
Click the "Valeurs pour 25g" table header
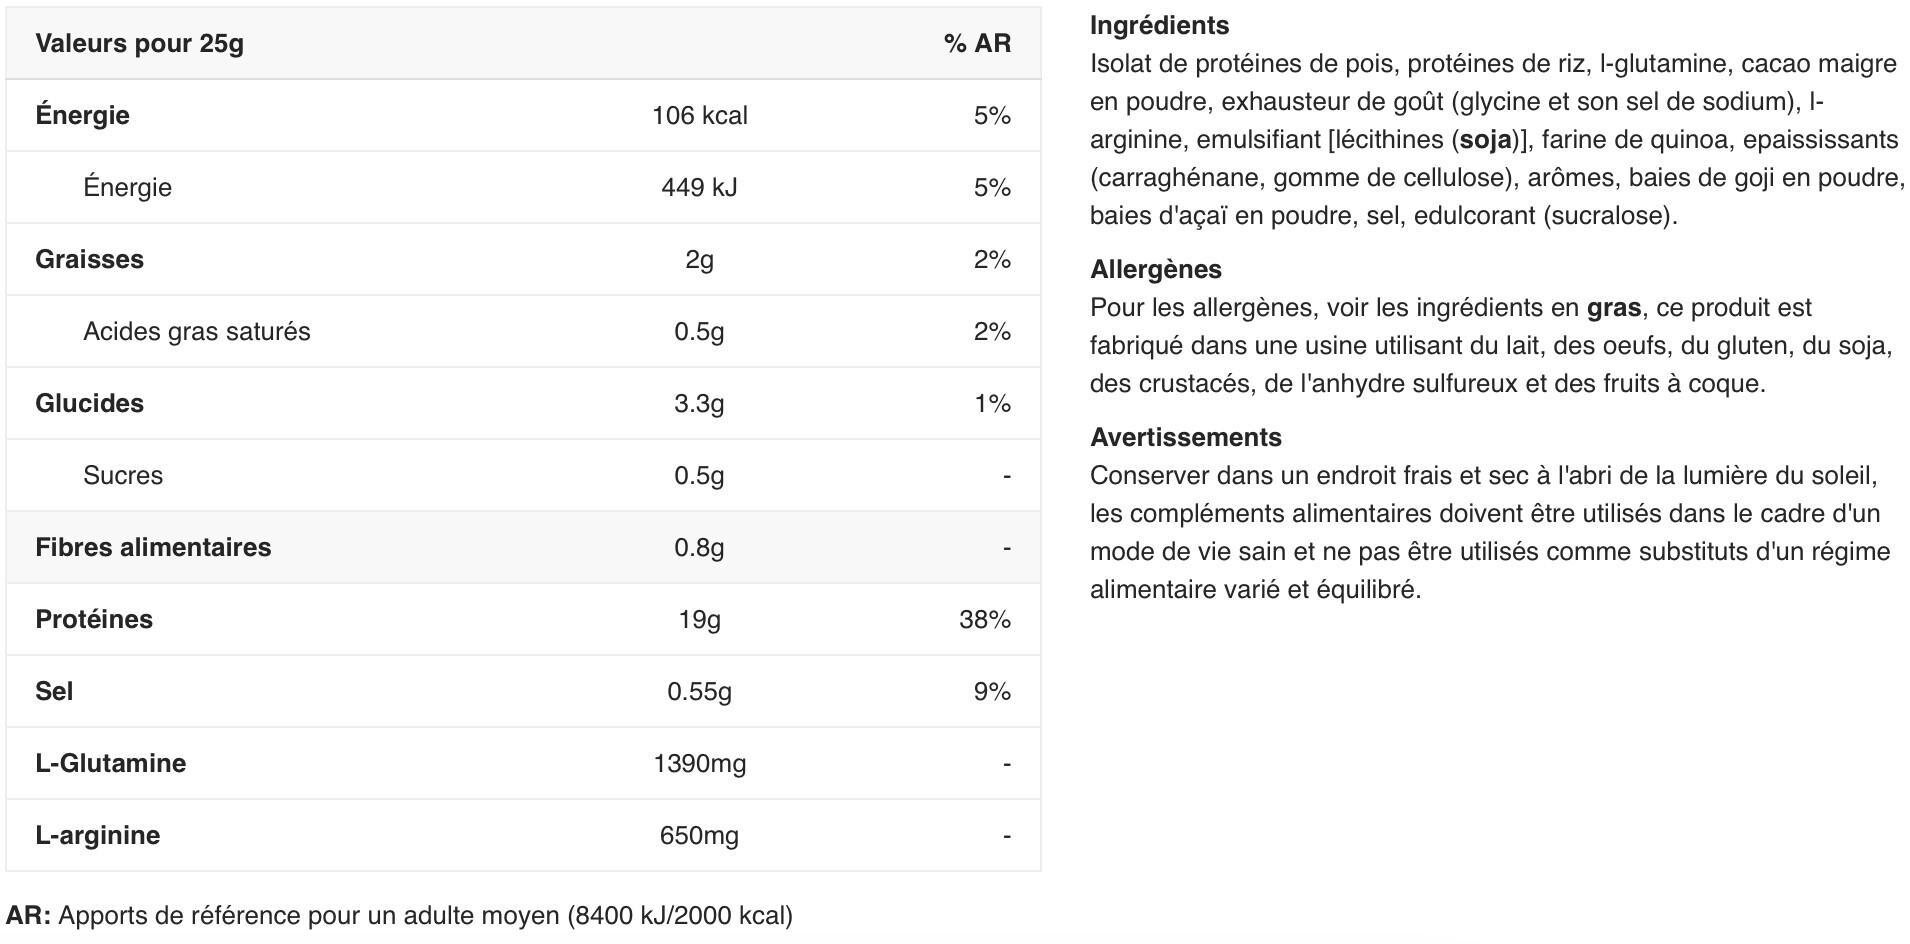pos(139,43)
